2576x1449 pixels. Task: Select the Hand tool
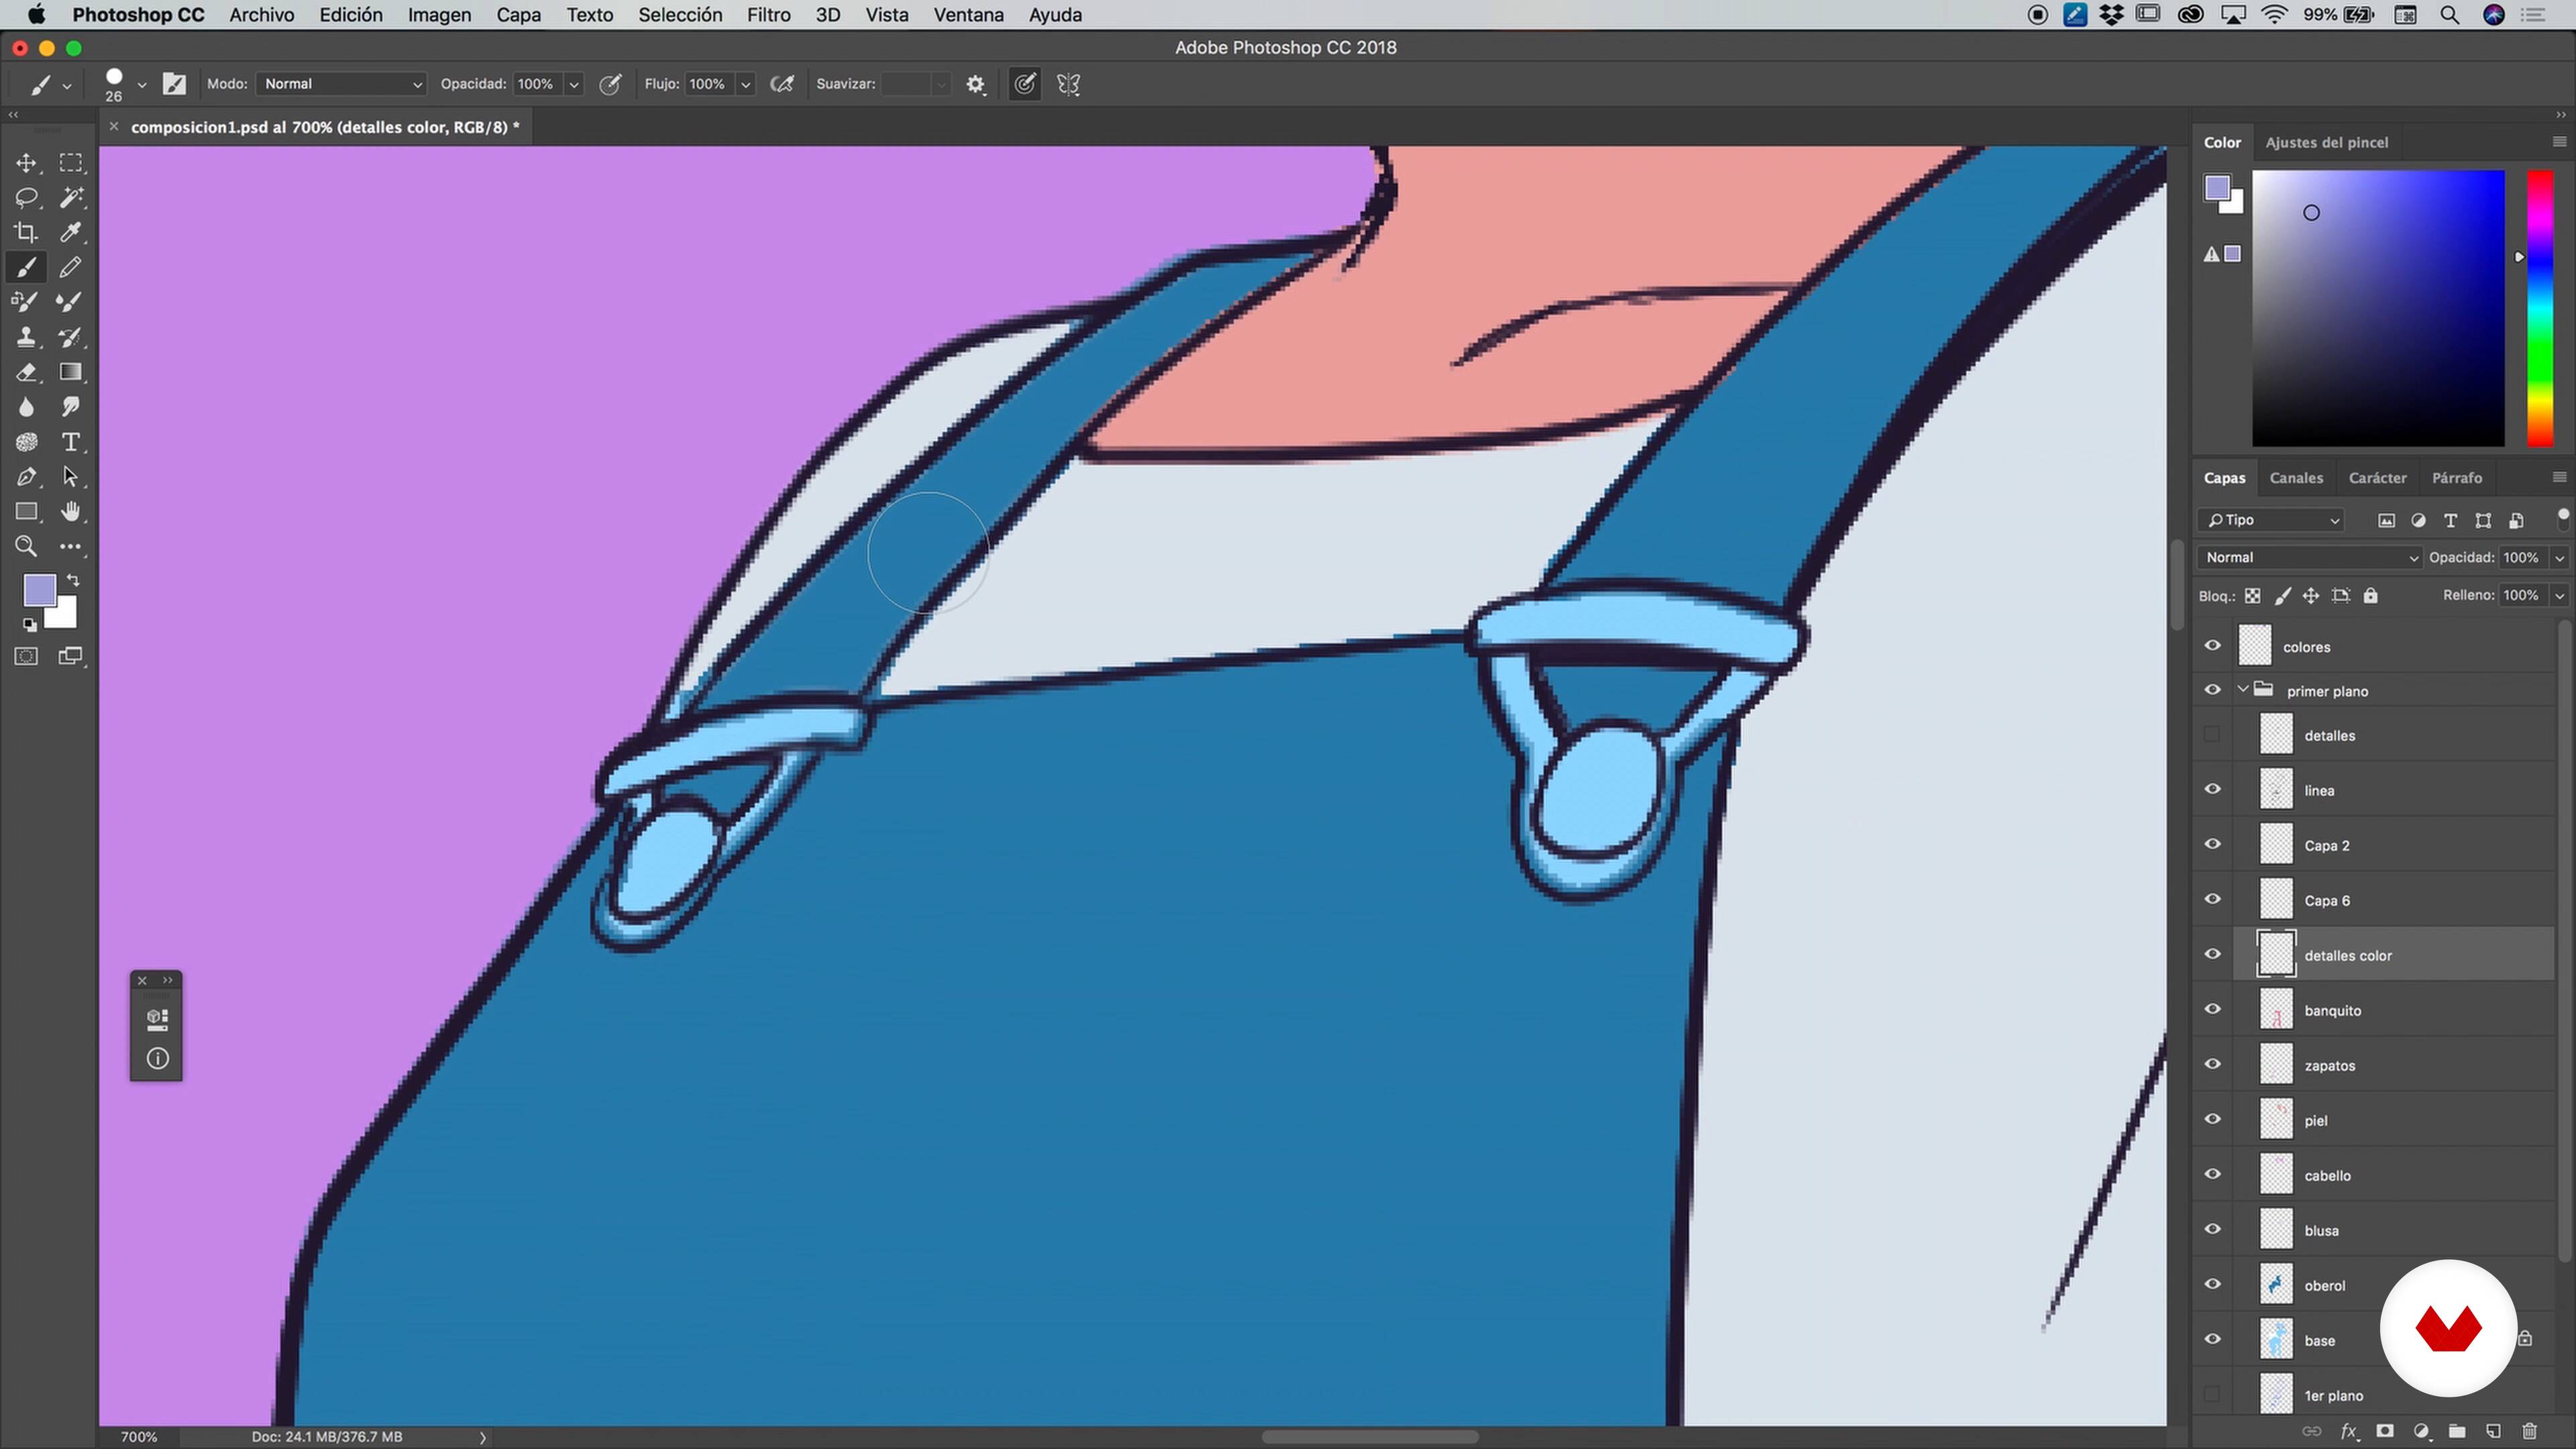click(x=70, y=512)
